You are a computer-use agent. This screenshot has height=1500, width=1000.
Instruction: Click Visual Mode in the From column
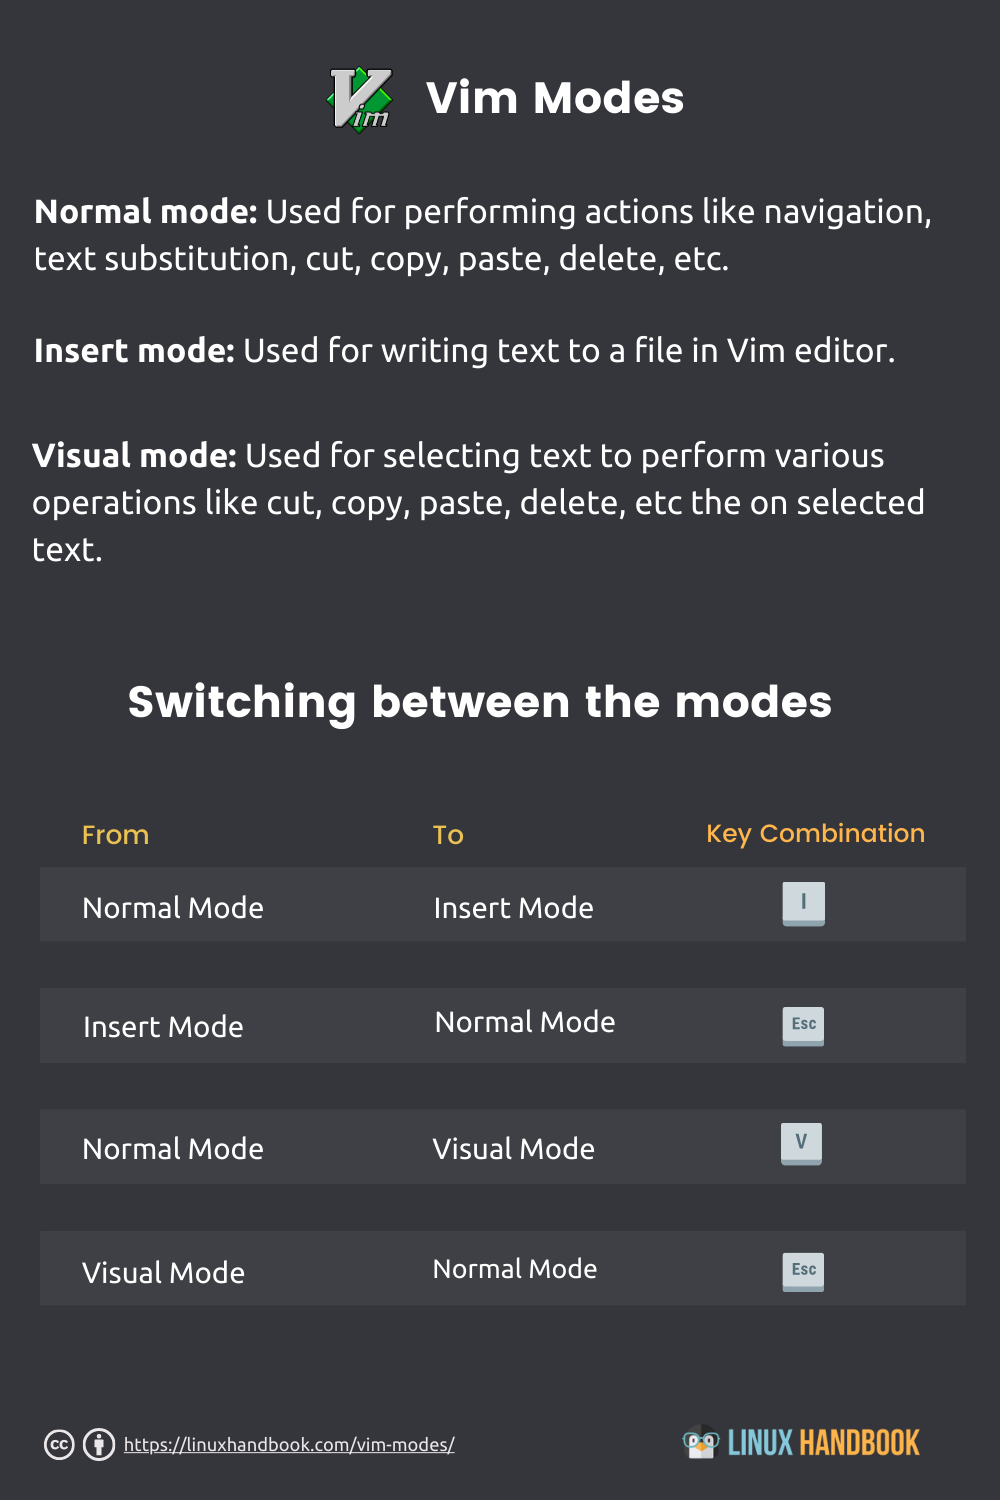(163, 1273)
